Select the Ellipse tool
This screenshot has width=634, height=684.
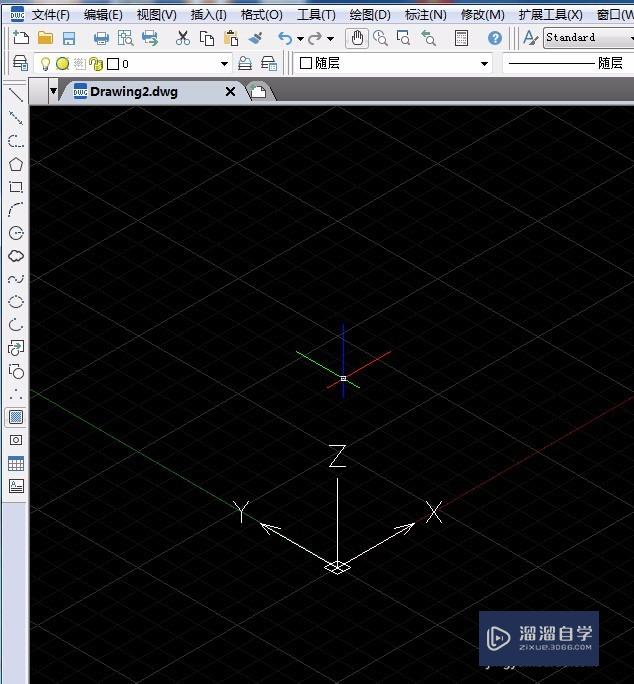(16, 302)
